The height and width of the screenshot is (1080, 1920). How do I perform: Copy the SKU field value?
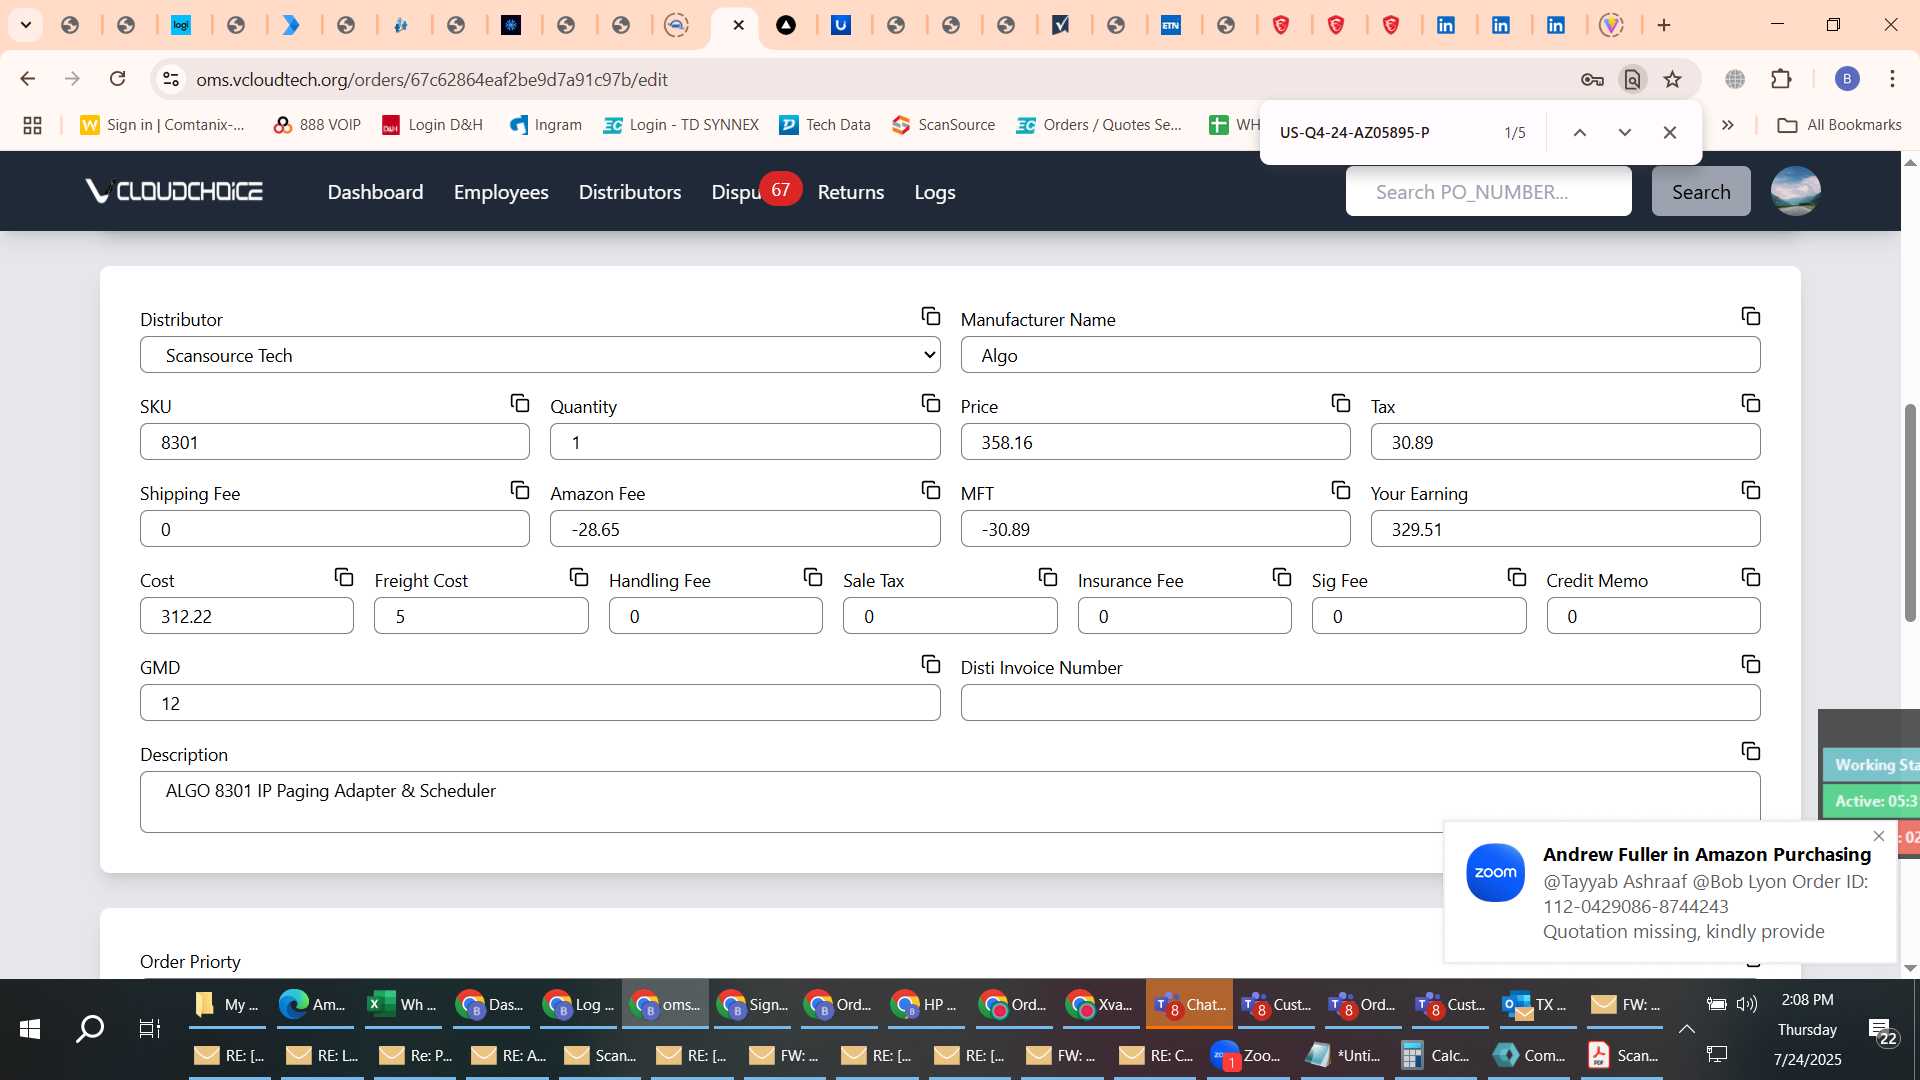pos(519,403)
